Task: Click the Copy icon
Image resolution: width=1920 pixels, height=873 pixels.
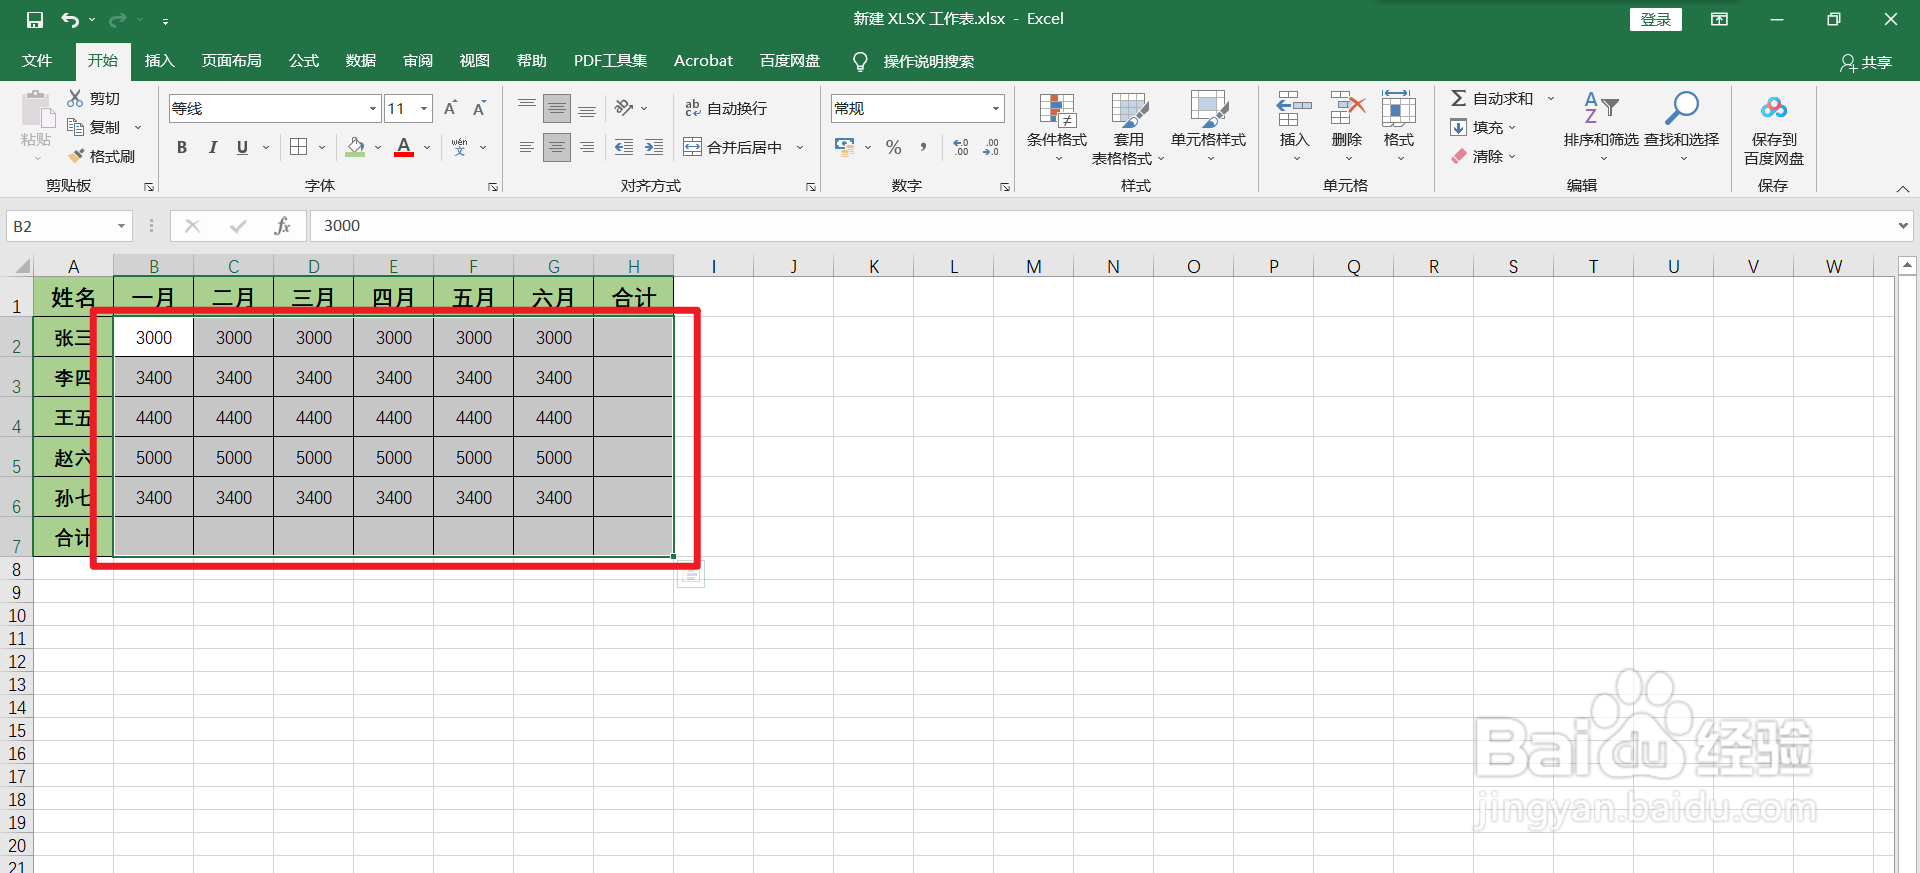Action: 75,127
